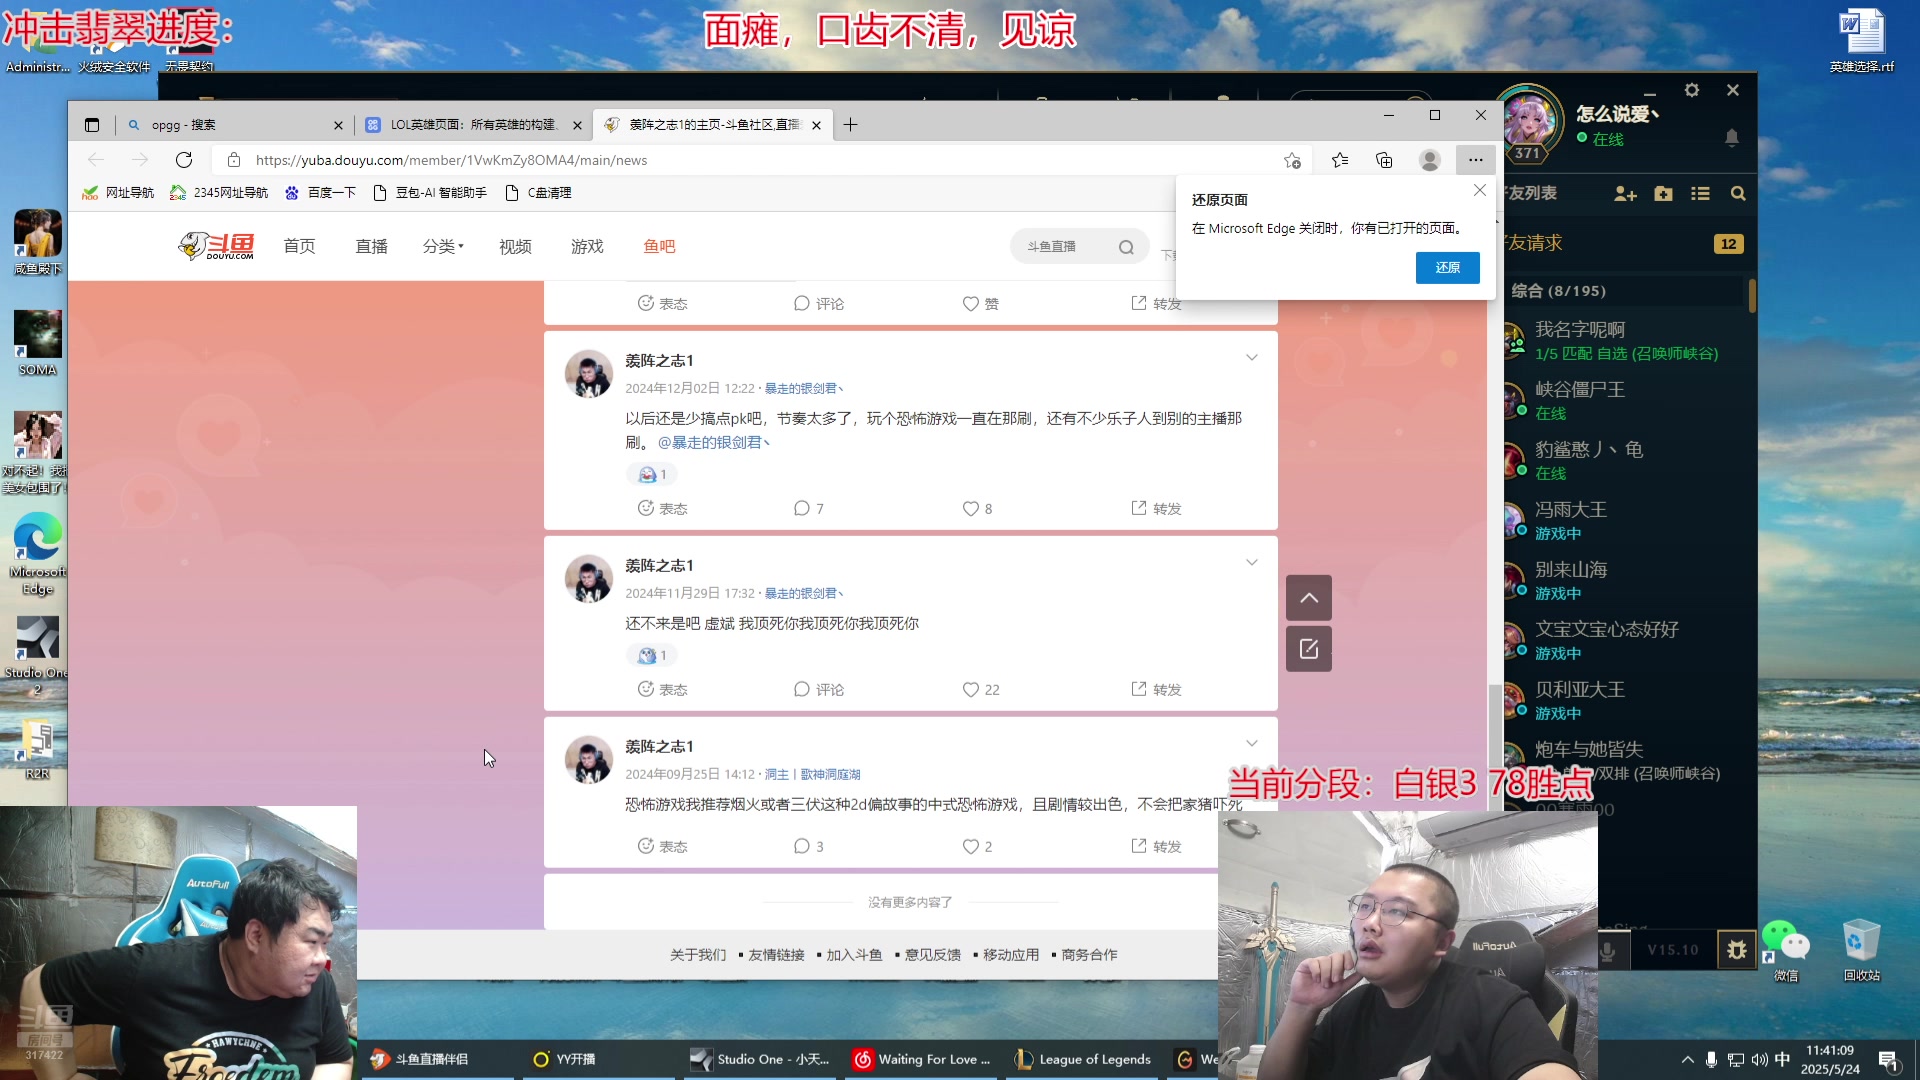
Task: Open the 7 comments on the December post
Action: tap(808, 508)
